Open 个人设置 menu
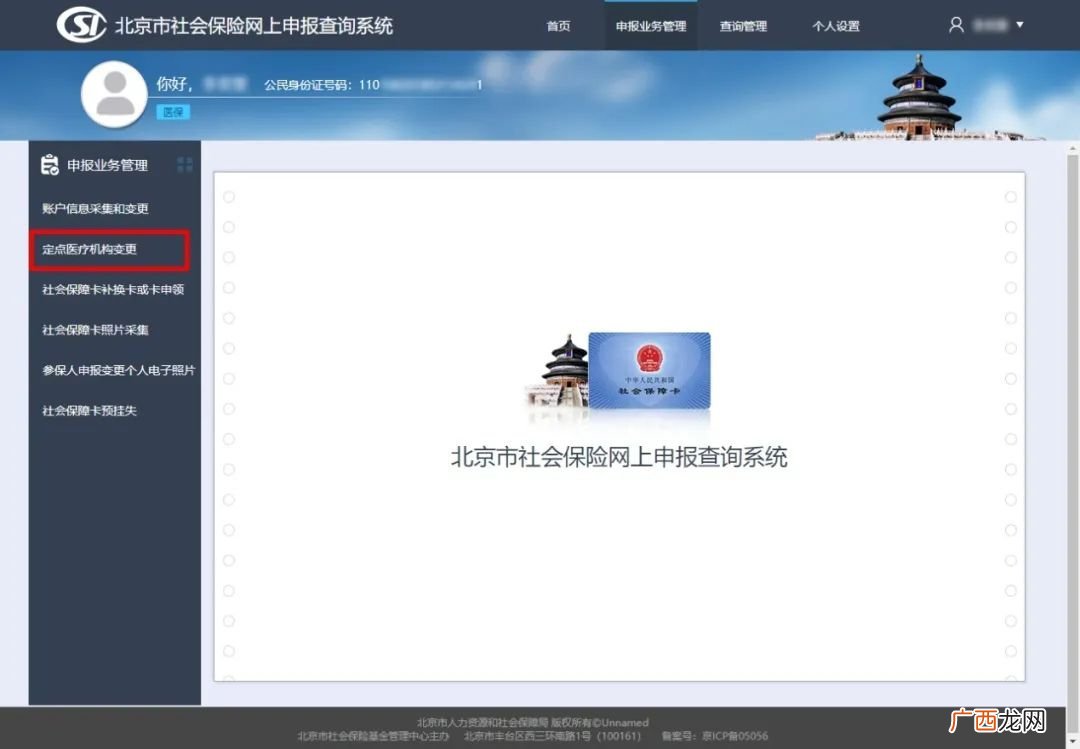 [x=835, y=26]
